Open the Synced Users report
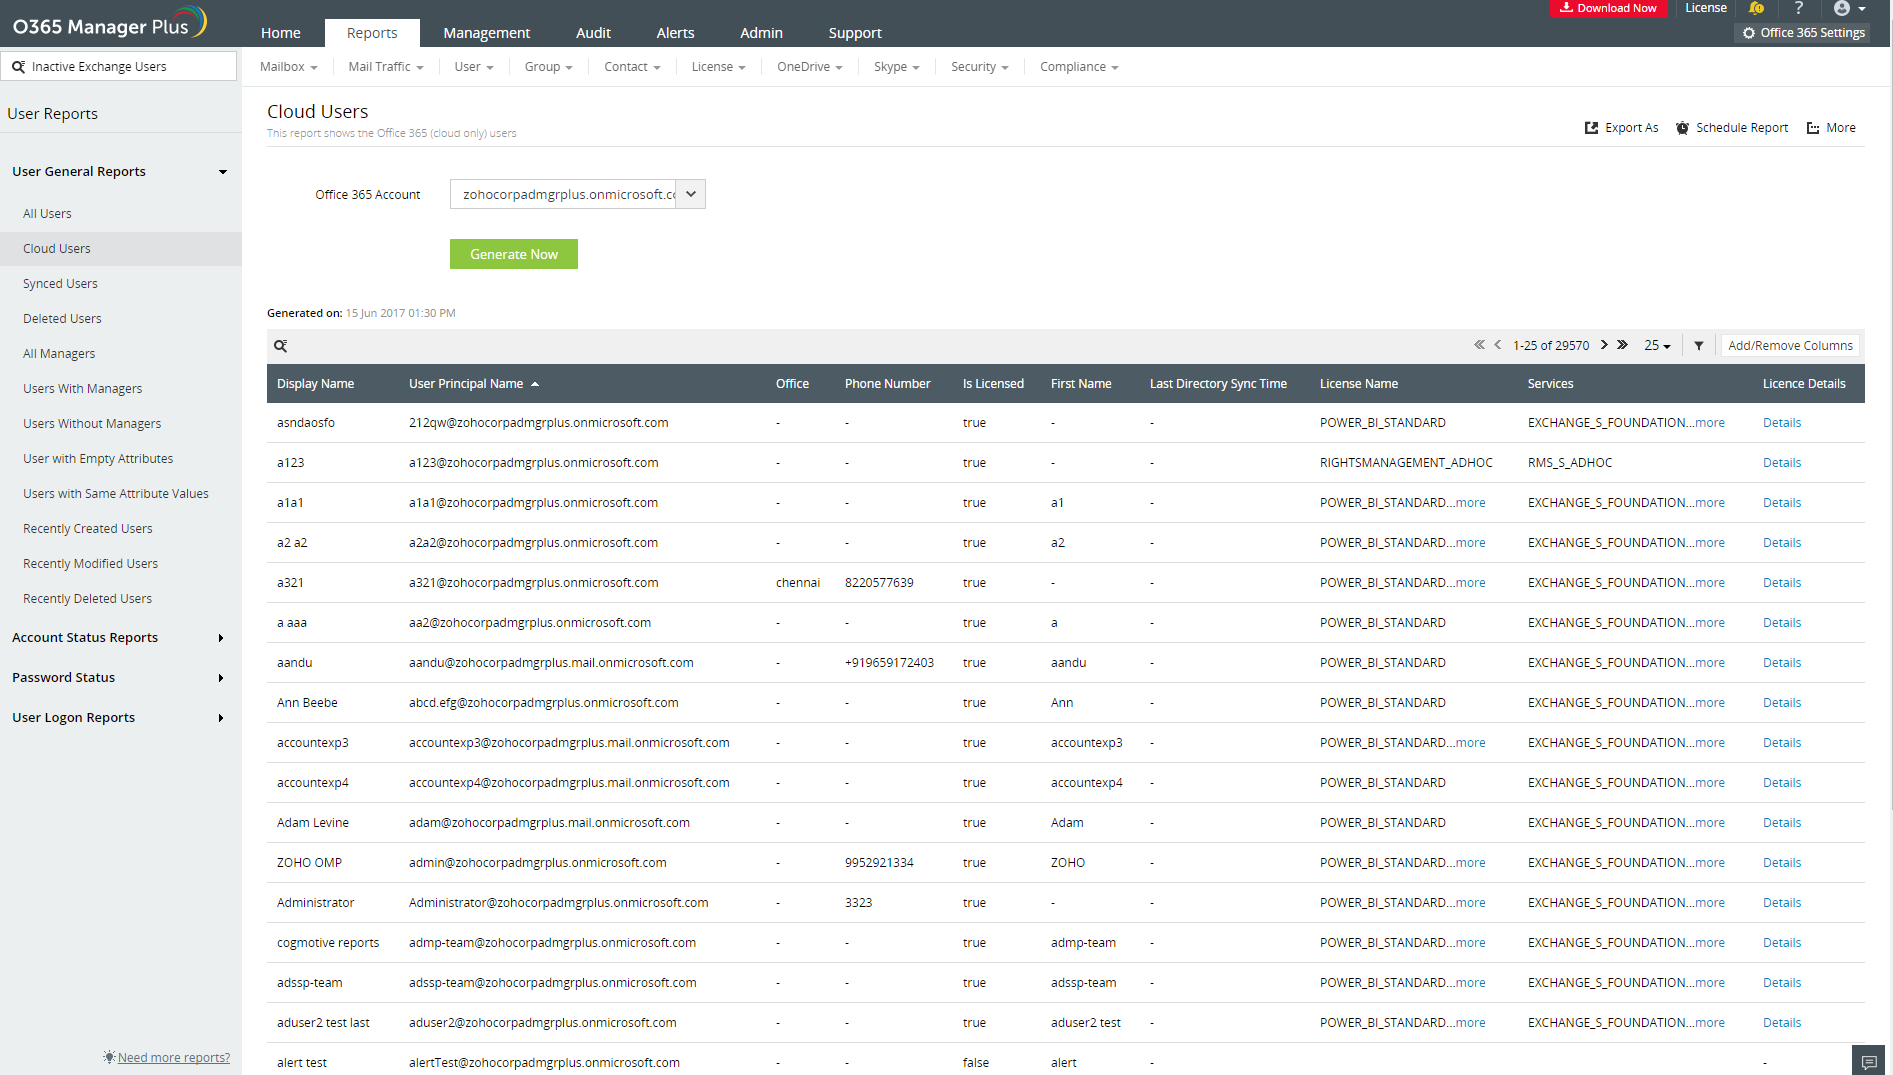 pos(60,284)
